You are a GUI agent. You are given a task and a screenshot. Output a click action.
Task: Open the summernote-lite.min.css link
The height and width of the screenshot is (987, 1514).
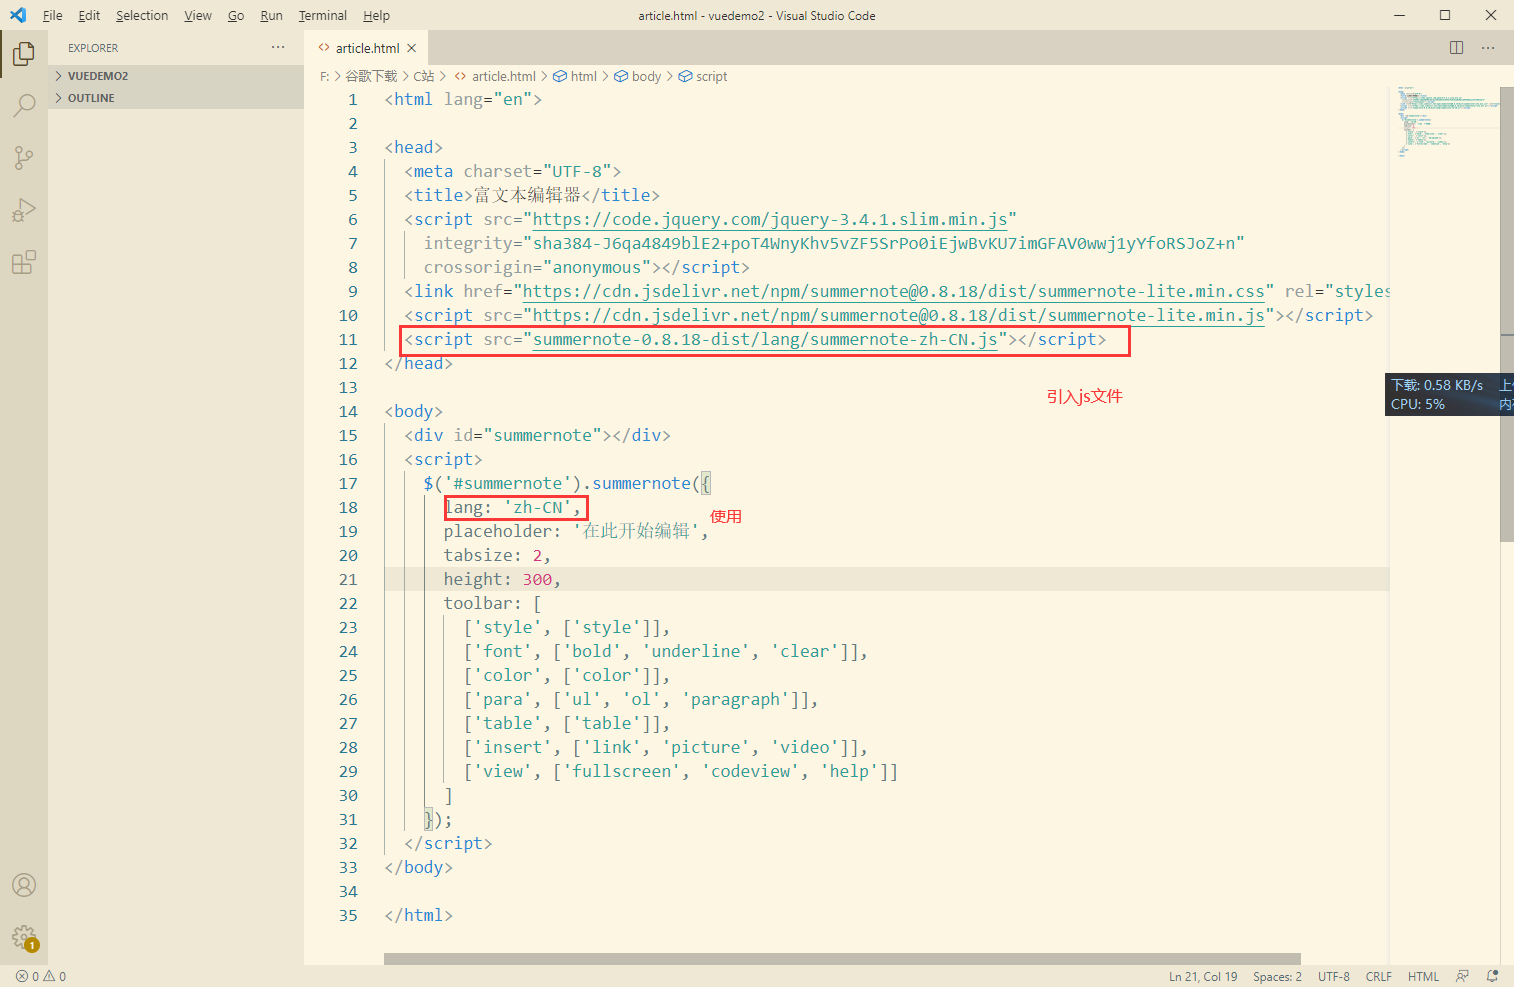pyautogui.click(x=893, y=291)
